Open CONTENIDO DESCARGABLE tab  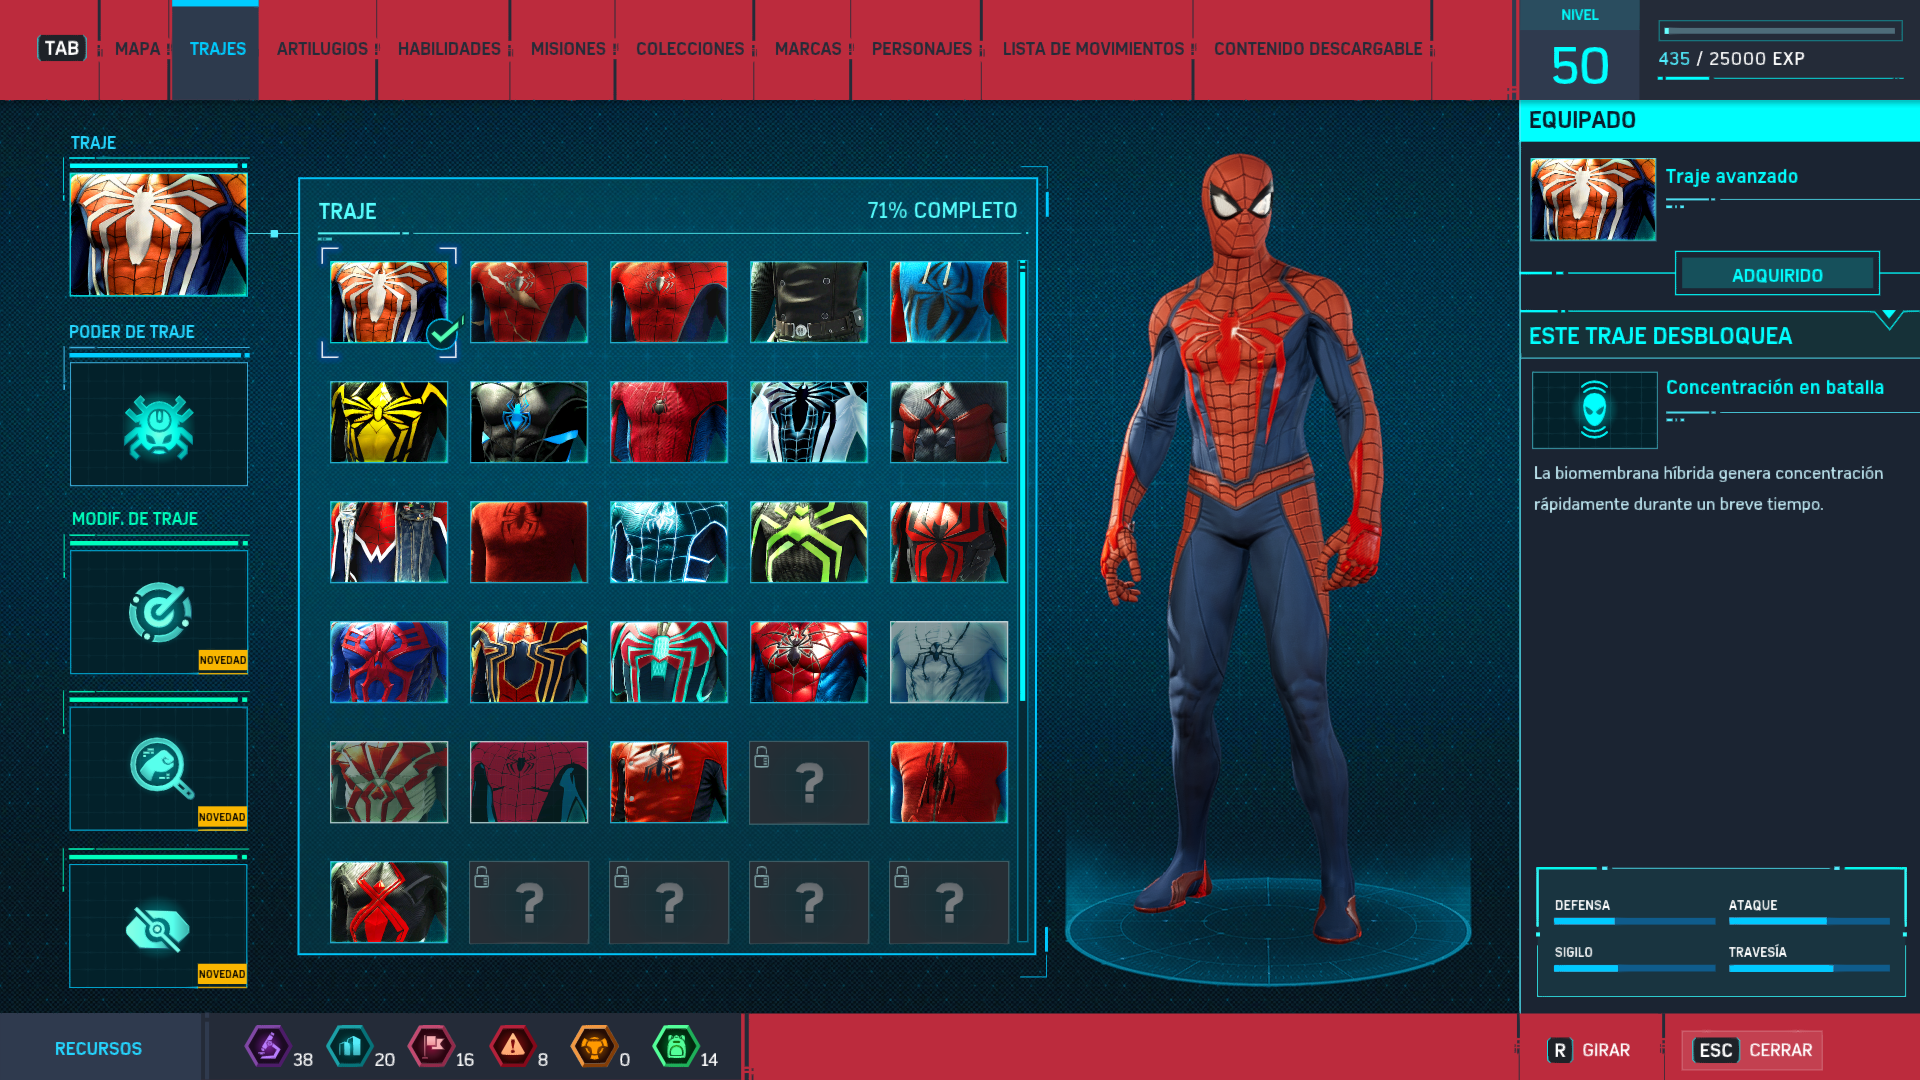pyautogui.click(x=1318, y=49)
